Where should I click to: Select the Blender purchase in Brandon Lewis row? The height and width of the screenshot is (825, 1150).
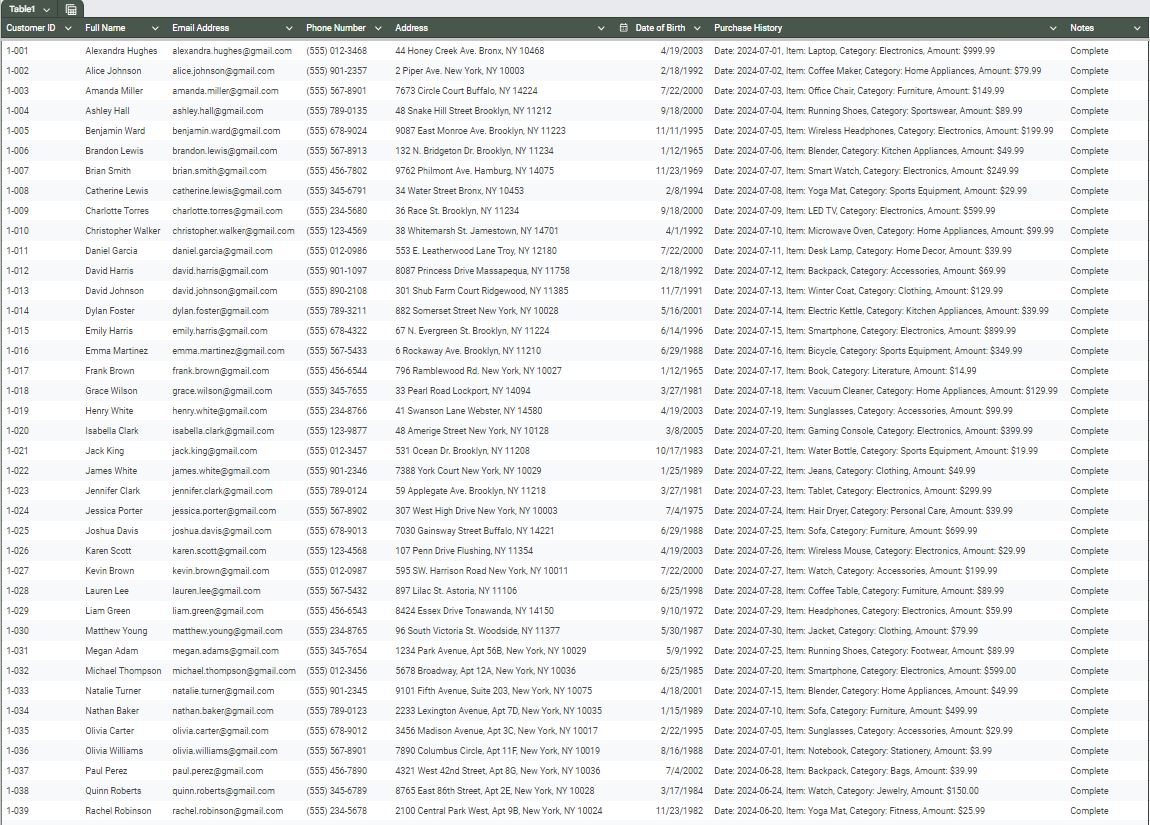coord(869,151)
